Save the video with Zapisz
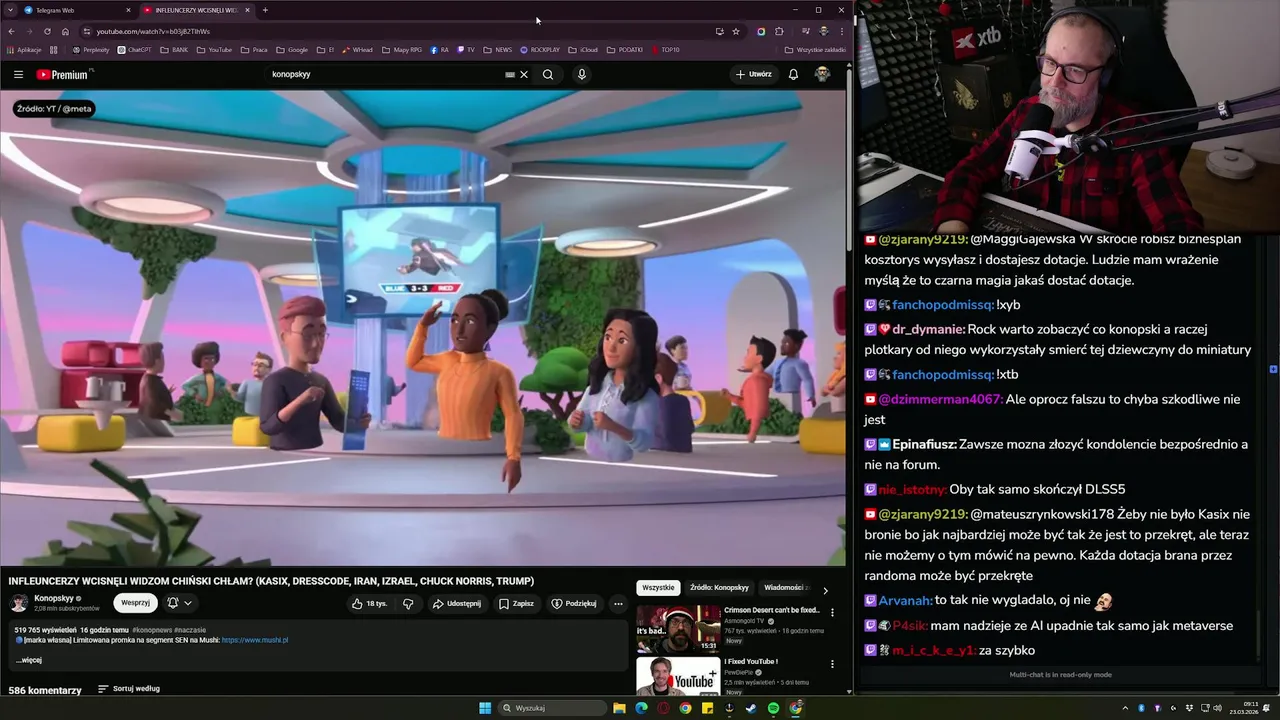 (516, 603)
